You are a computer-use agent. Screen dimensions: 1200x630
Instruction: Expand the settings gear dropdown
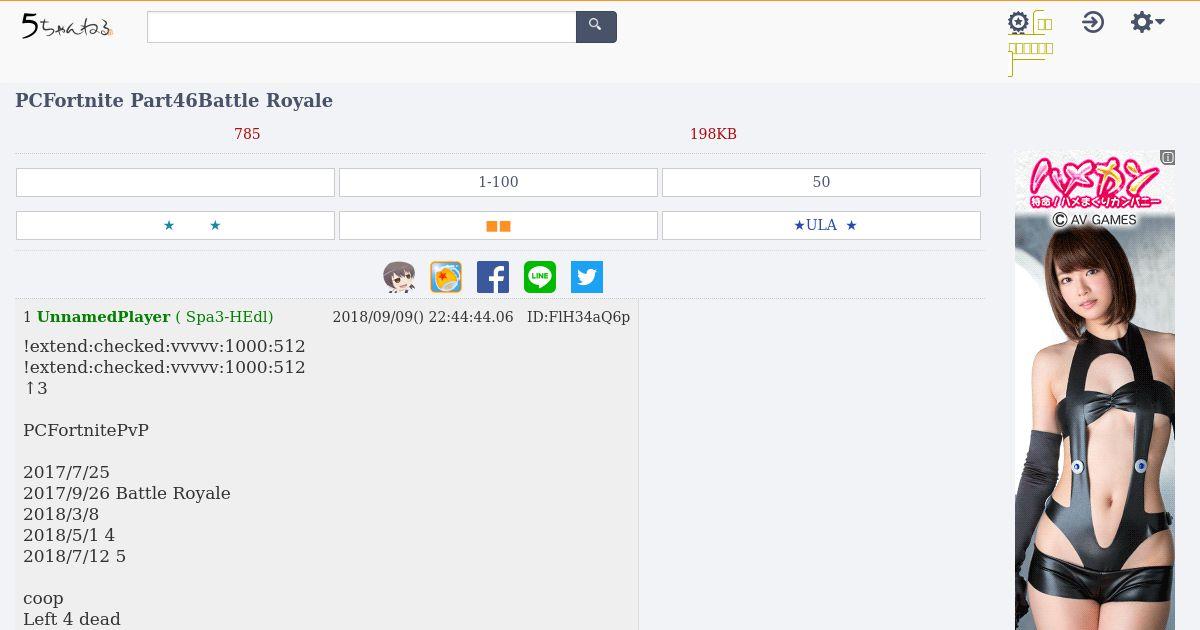(1147, 22)
